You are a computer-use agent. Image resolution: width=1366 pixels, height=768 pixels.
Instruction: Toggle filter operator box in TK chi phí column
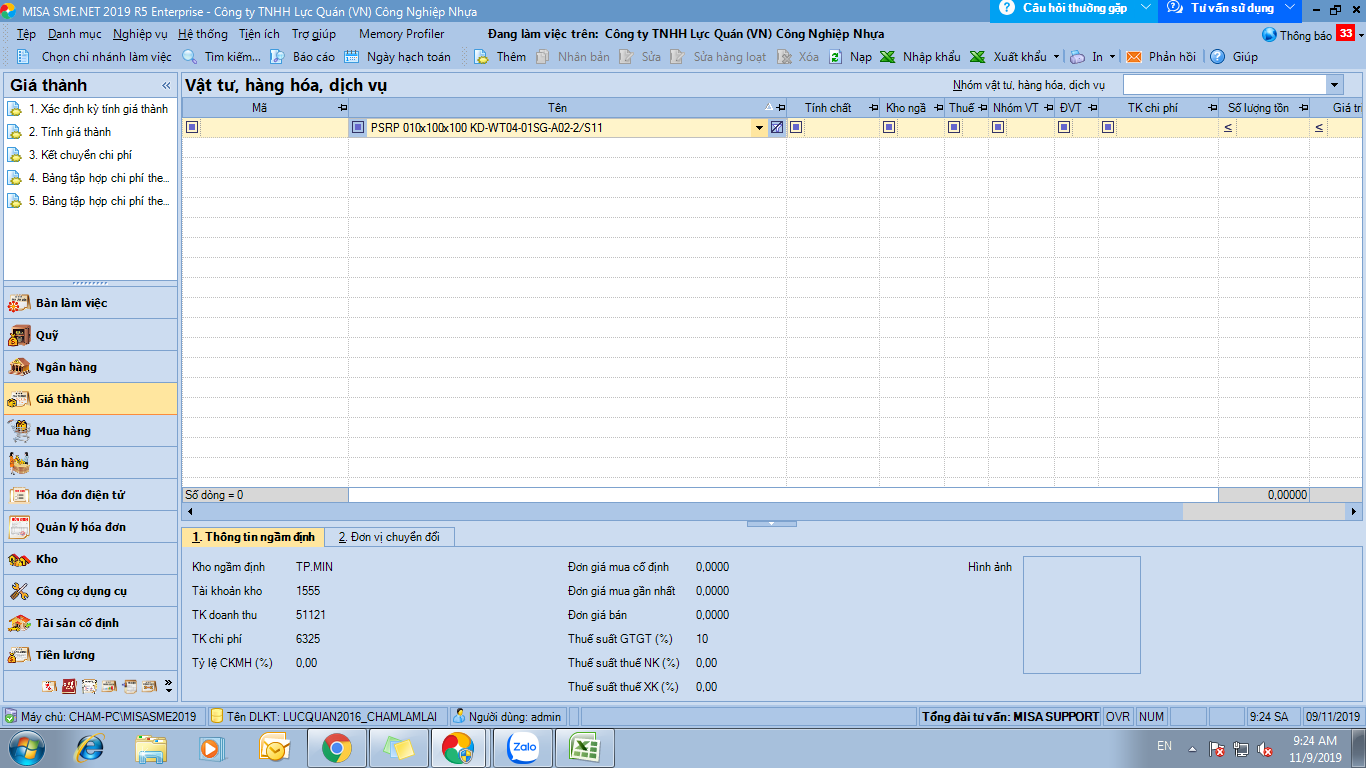tap(1108, 127)
